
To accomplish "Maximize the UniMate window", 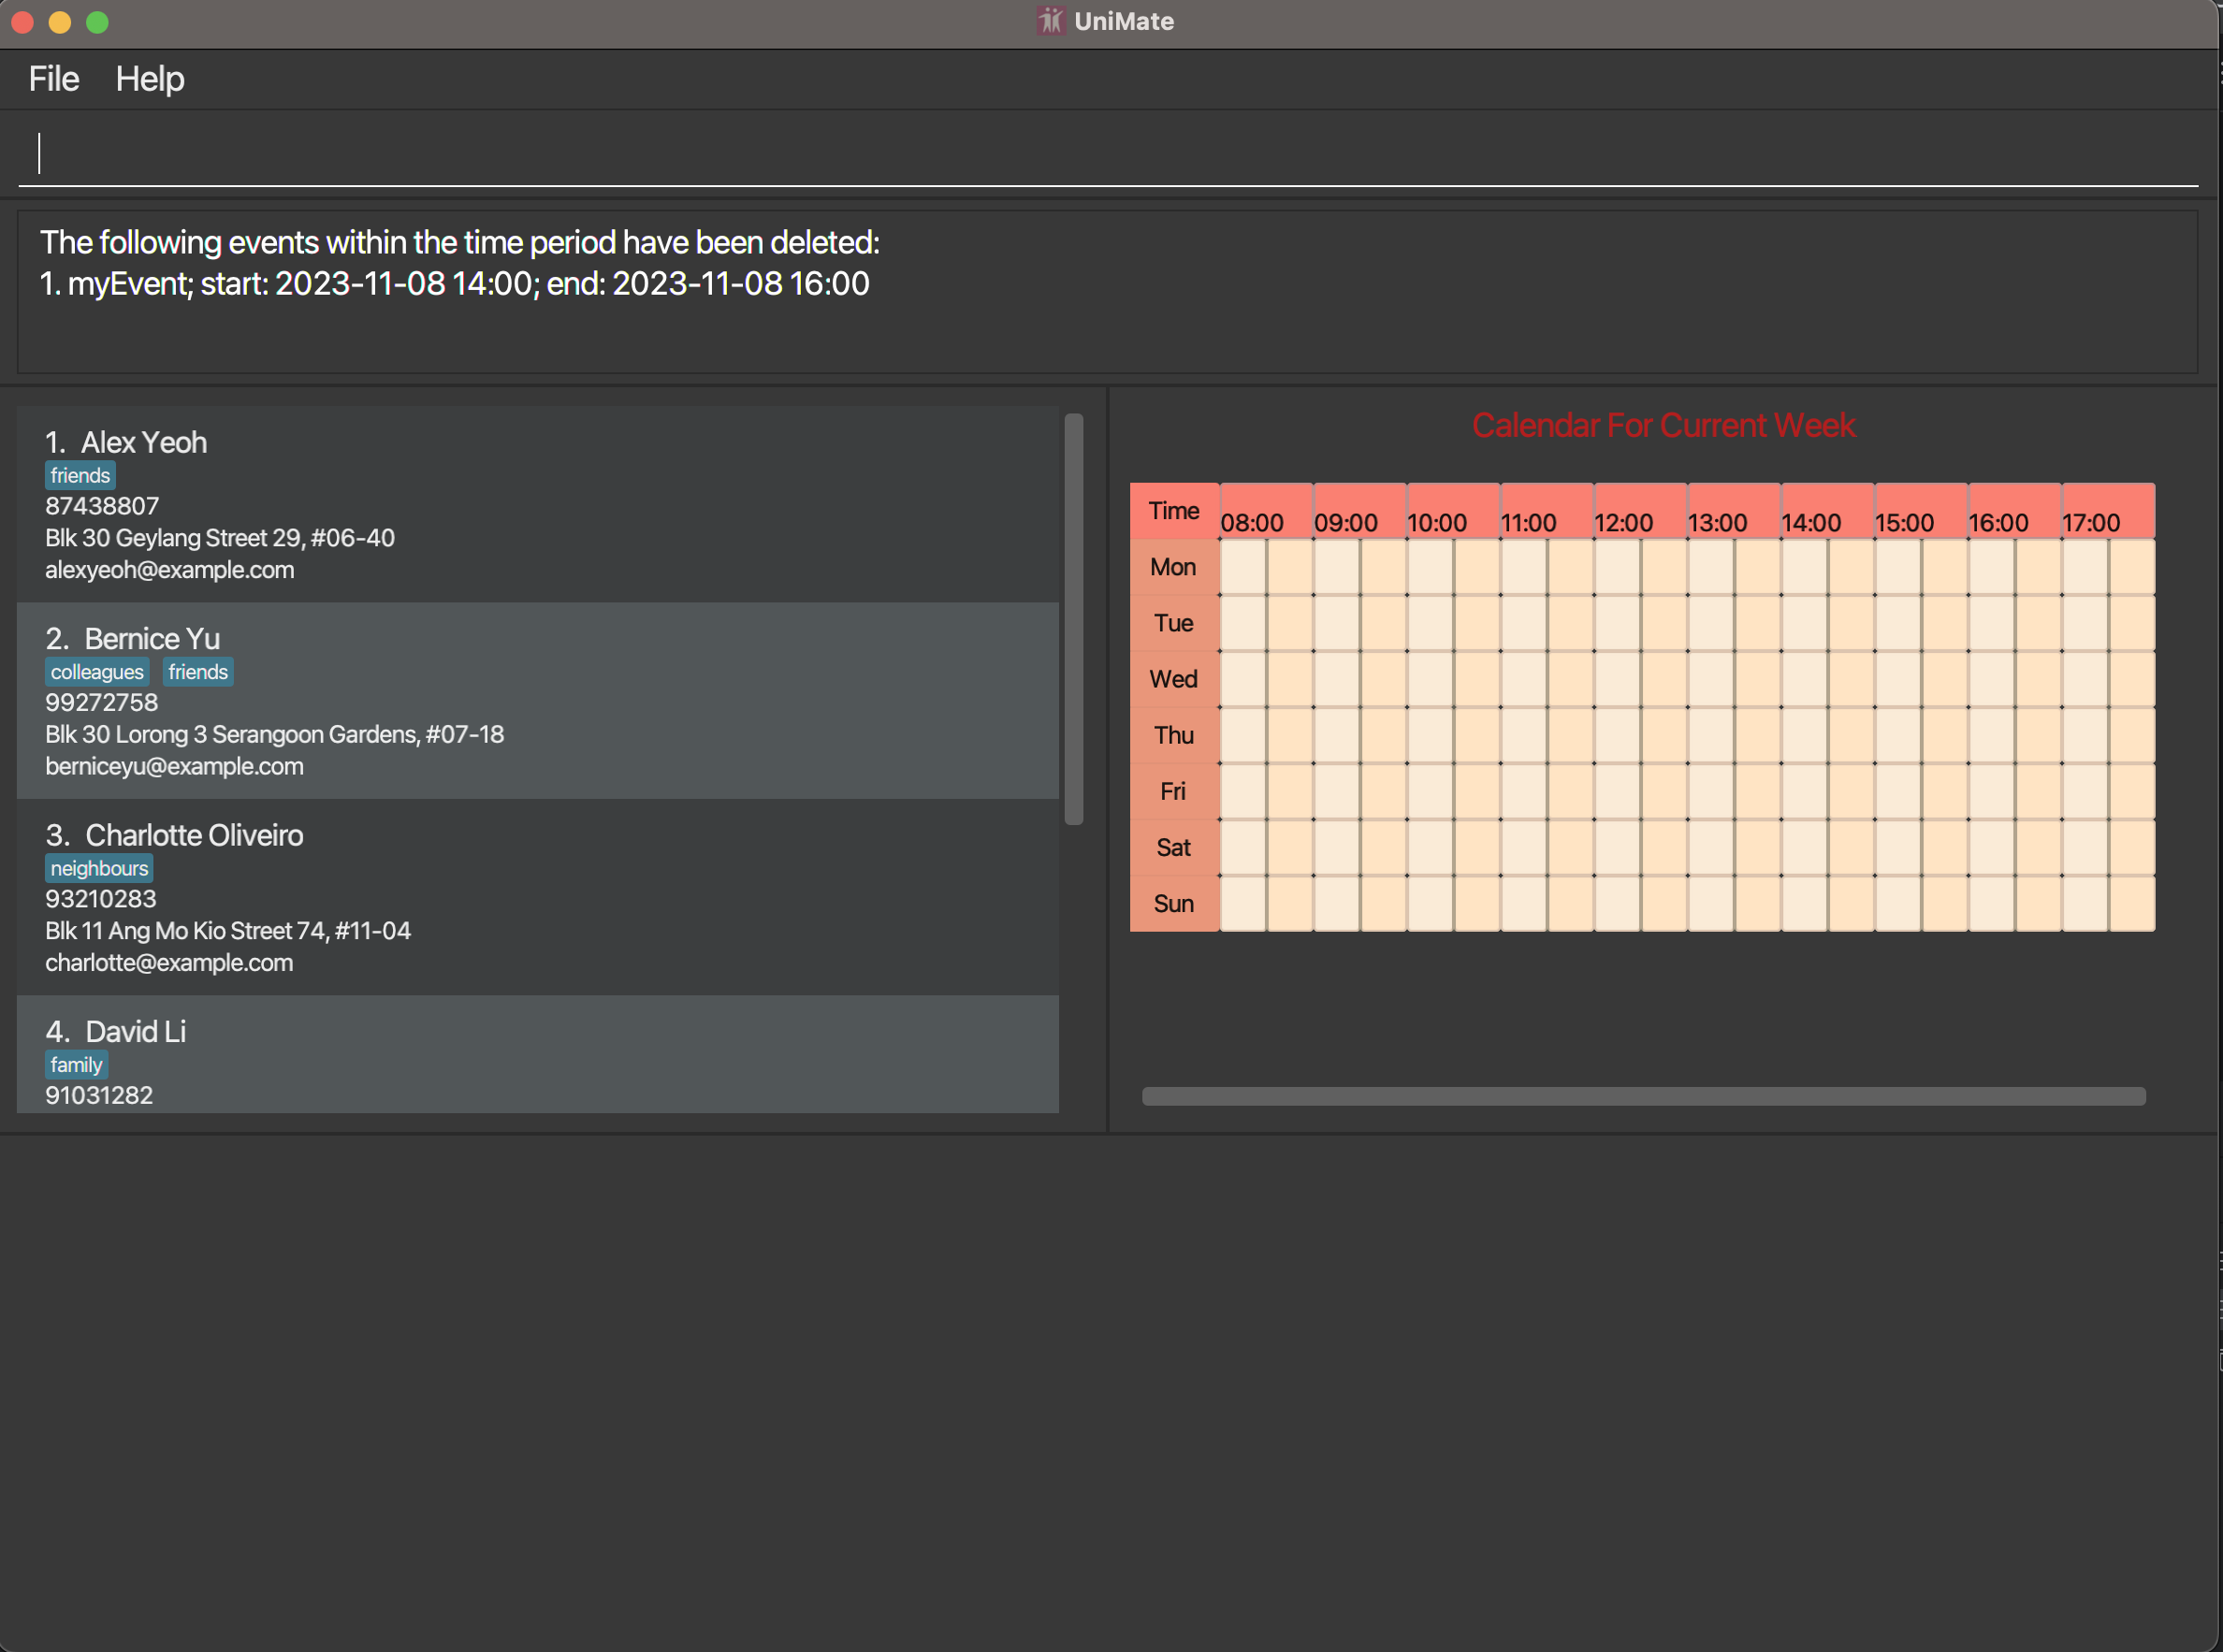I will (x=97, y=22).
